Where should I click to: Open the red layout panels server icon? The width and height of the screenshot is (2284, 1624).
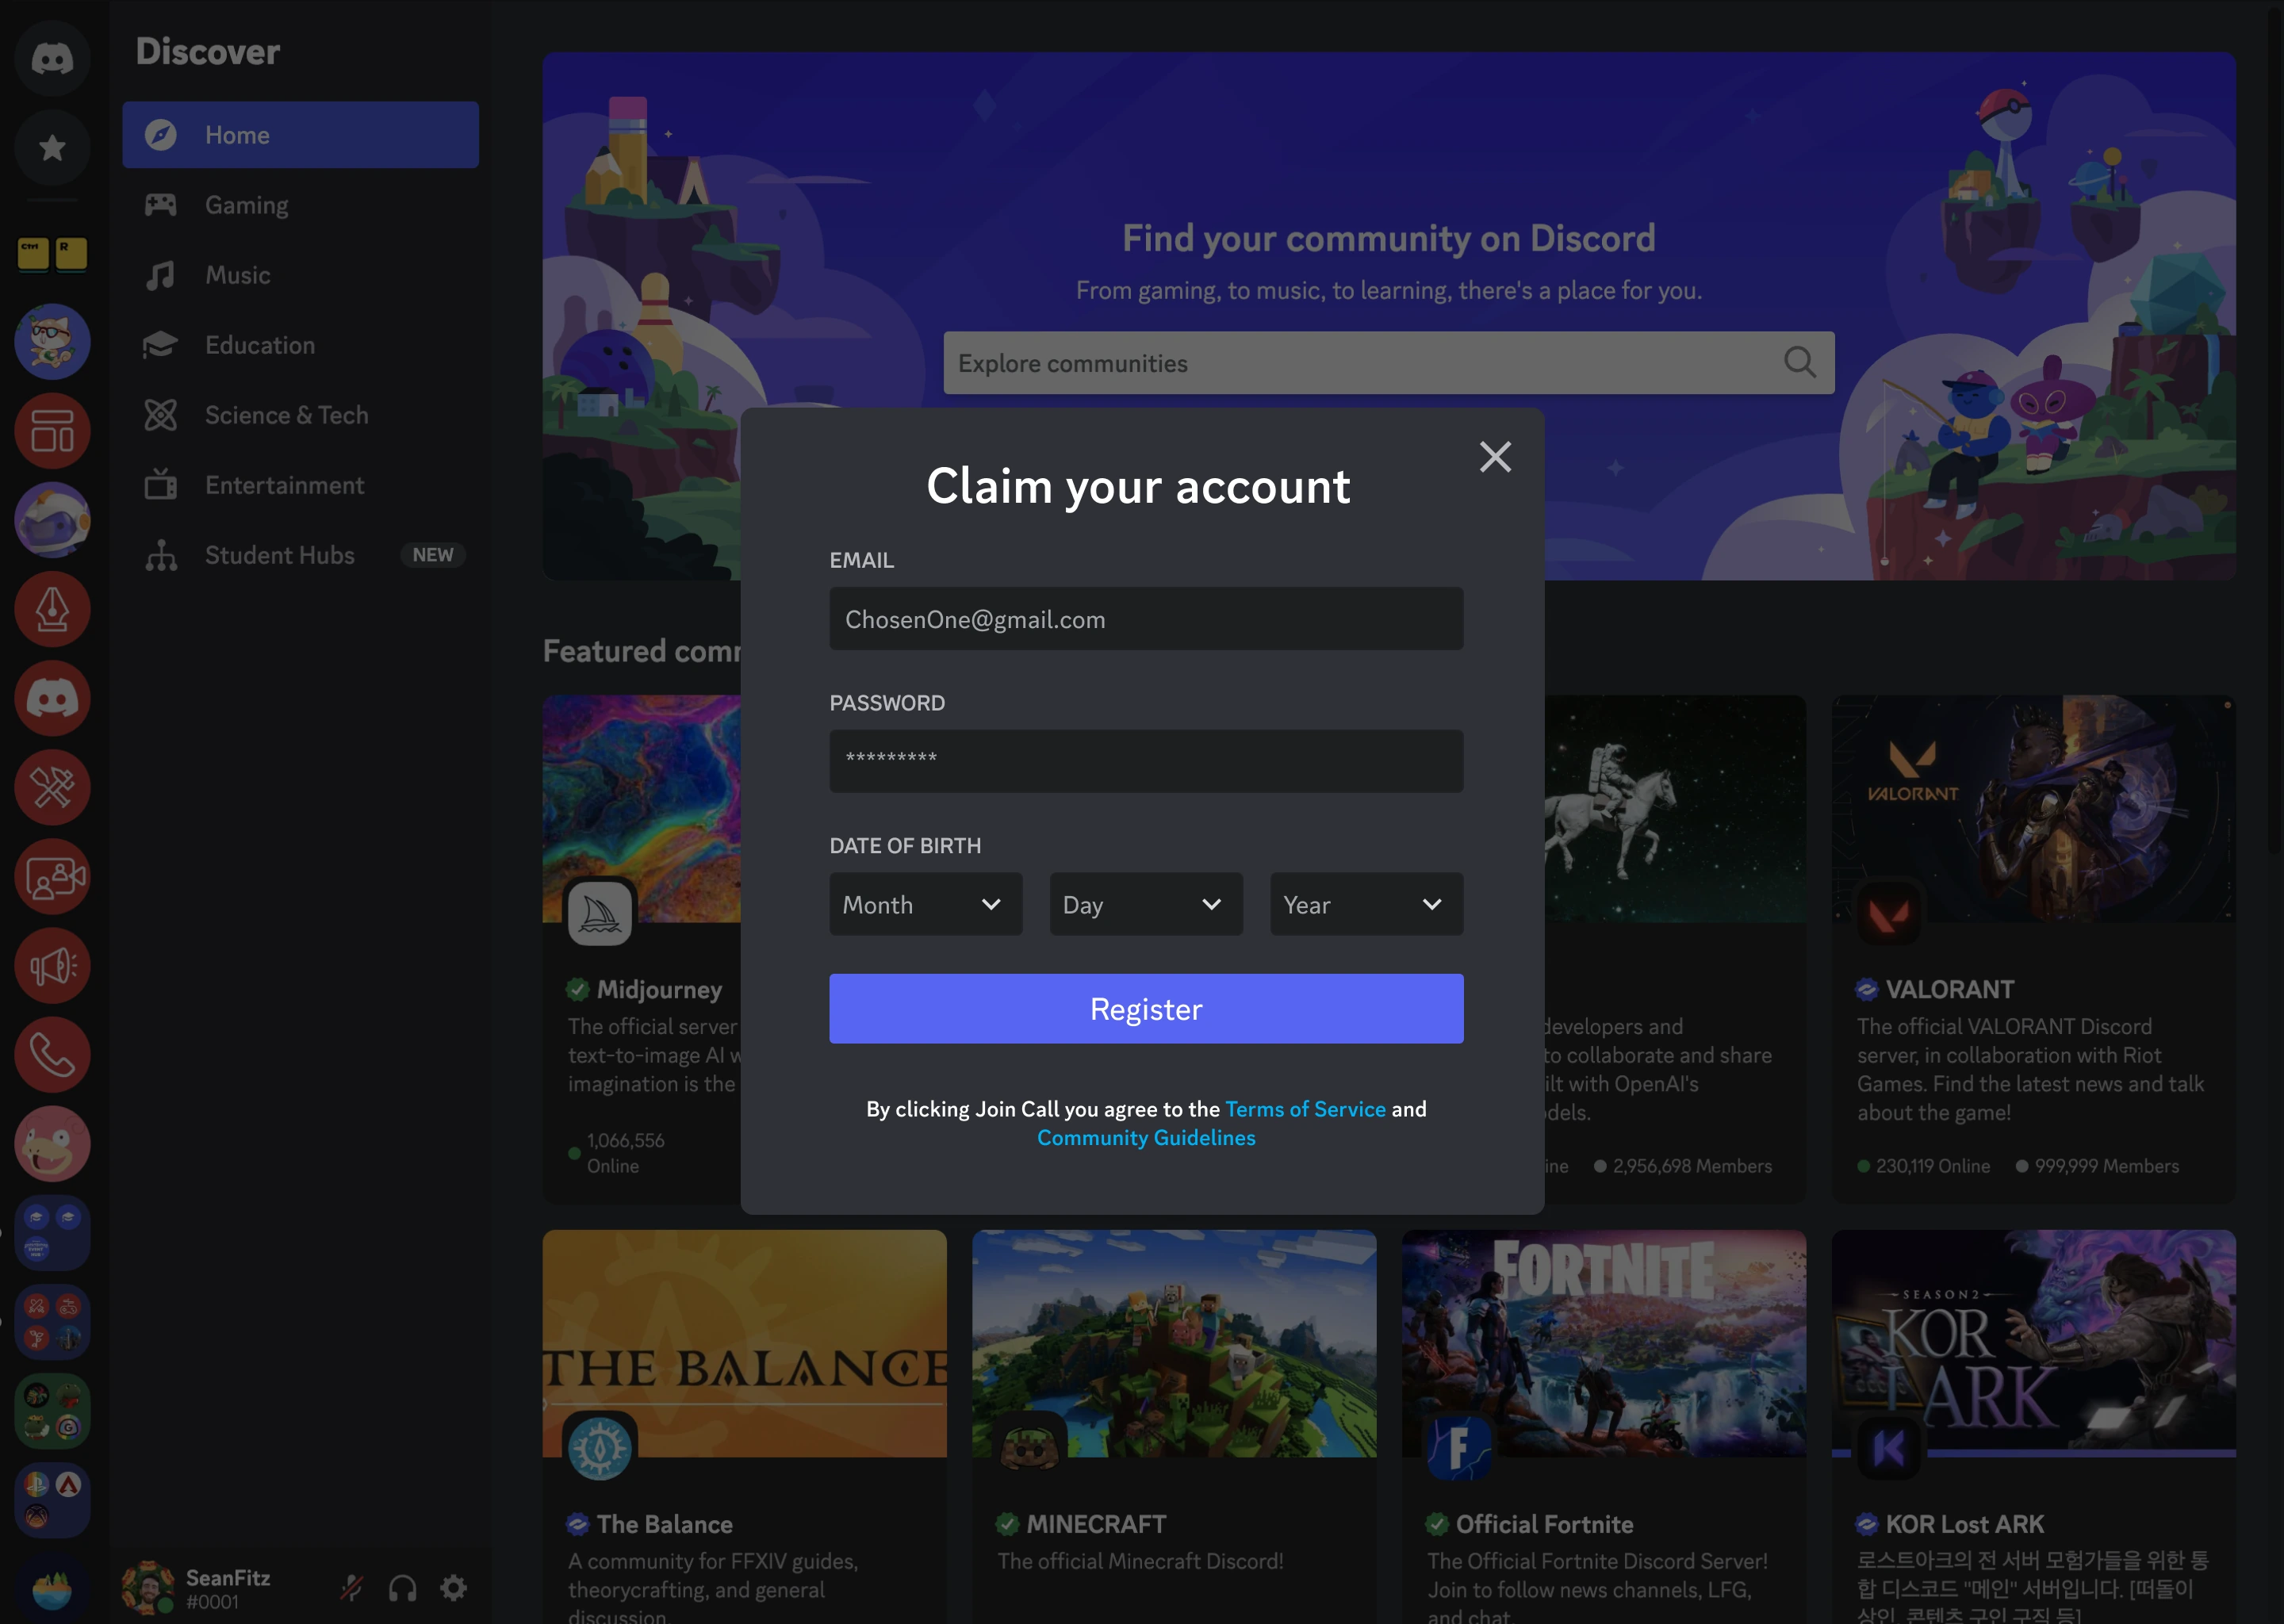pyautogui.click(x=52, y=431)
